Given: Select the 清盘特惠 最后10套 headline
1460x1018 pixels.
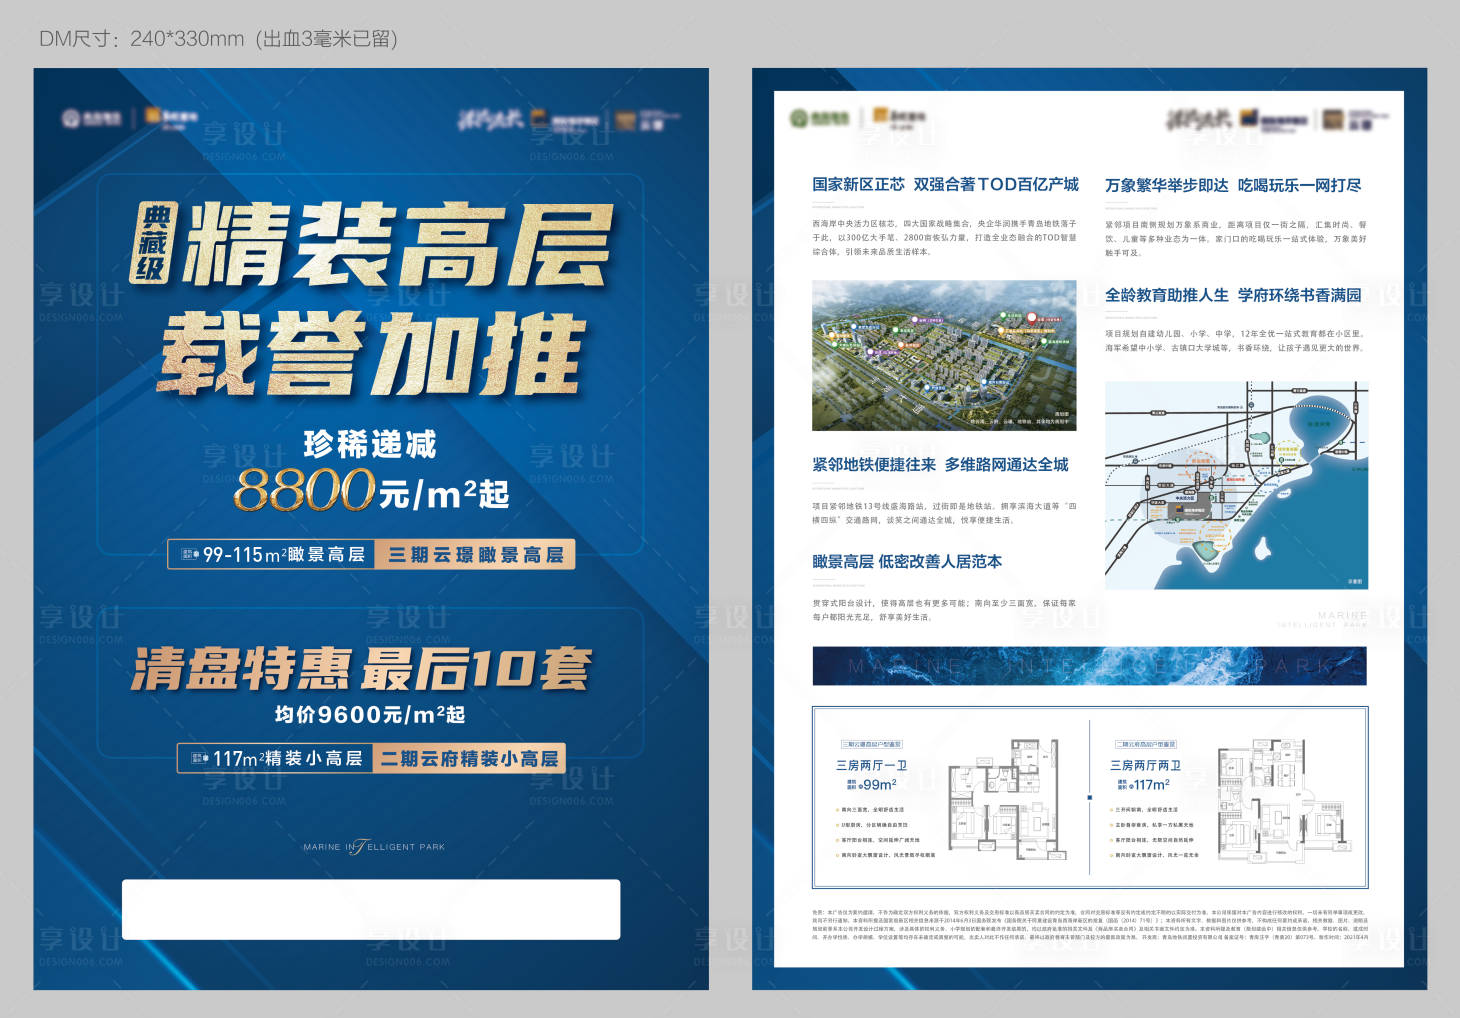Looking at the screenshot, I should (362, 669).
